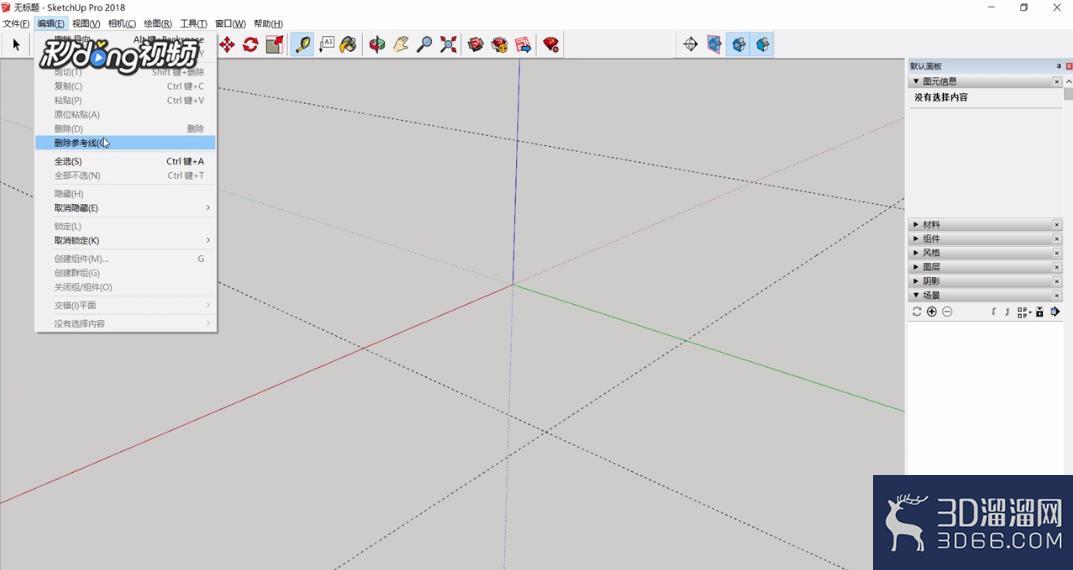Click the Add Scene plus icon
This screenshot has width=1073, height=570.
(x=931, y=311)
